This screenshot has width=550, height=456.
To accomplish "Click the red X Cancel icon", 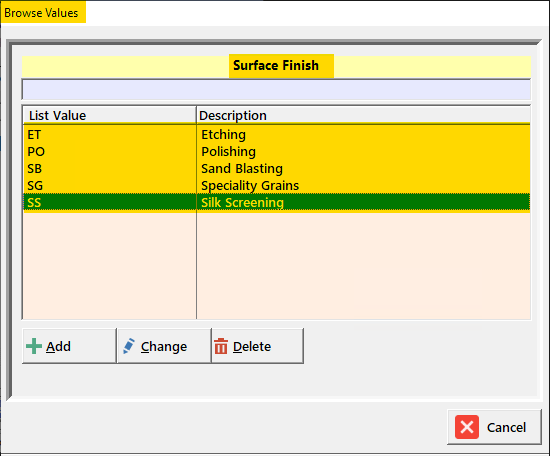I will (467, 427).
